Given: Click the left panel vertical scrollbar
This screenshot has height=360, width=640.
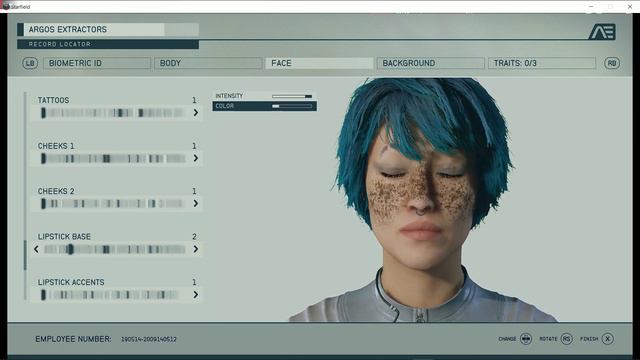Looking at the screenshot, I should point(25,196).
